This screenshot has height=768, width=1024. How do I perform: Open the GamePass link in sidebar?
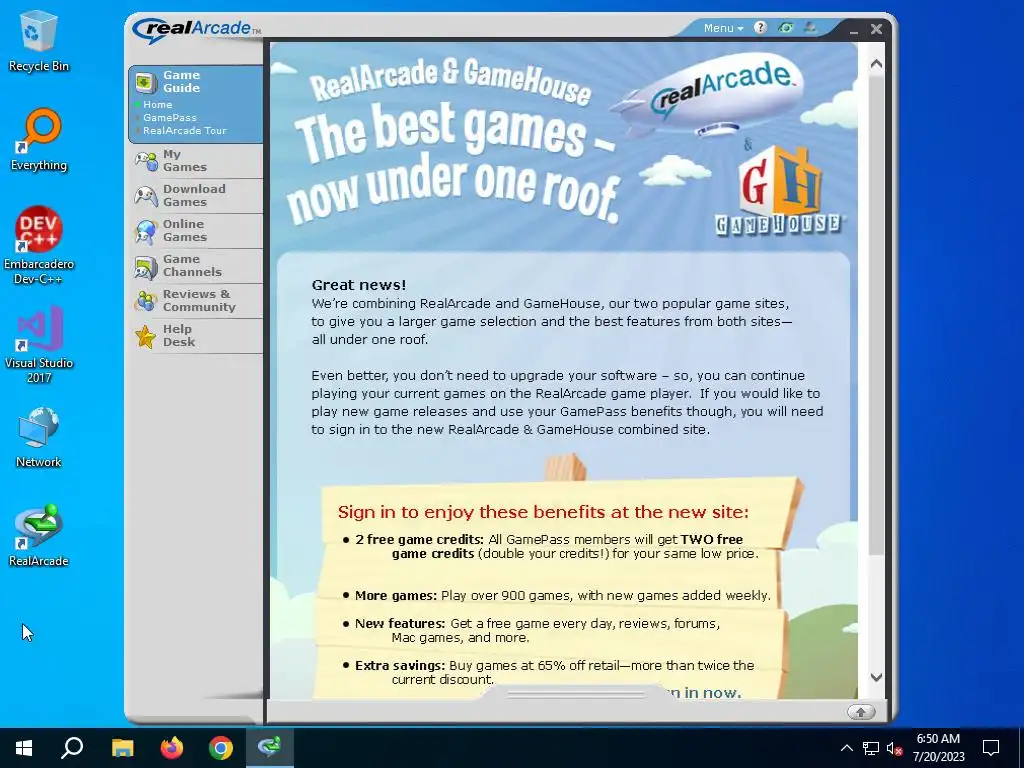pyautogui.click(x=170, y=118)
